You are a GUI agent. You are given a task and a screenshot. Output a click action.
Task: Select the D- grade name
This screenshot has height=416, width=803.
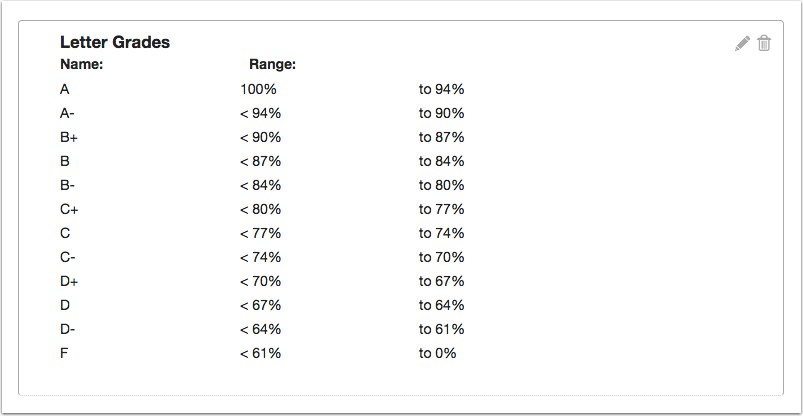click(67, 329)
